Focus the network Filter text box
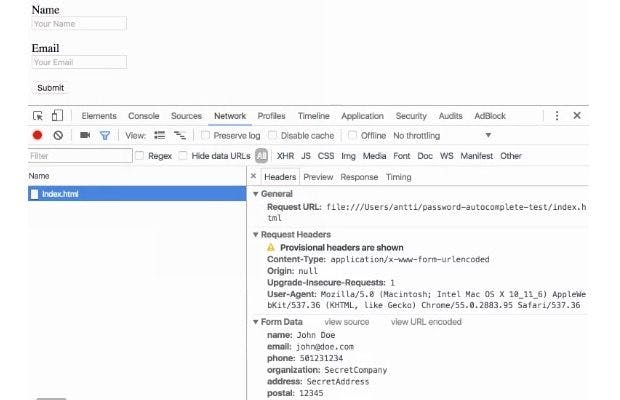Image resolution: width=620 pixels, height=400 pixels. (x=80, y=156)
